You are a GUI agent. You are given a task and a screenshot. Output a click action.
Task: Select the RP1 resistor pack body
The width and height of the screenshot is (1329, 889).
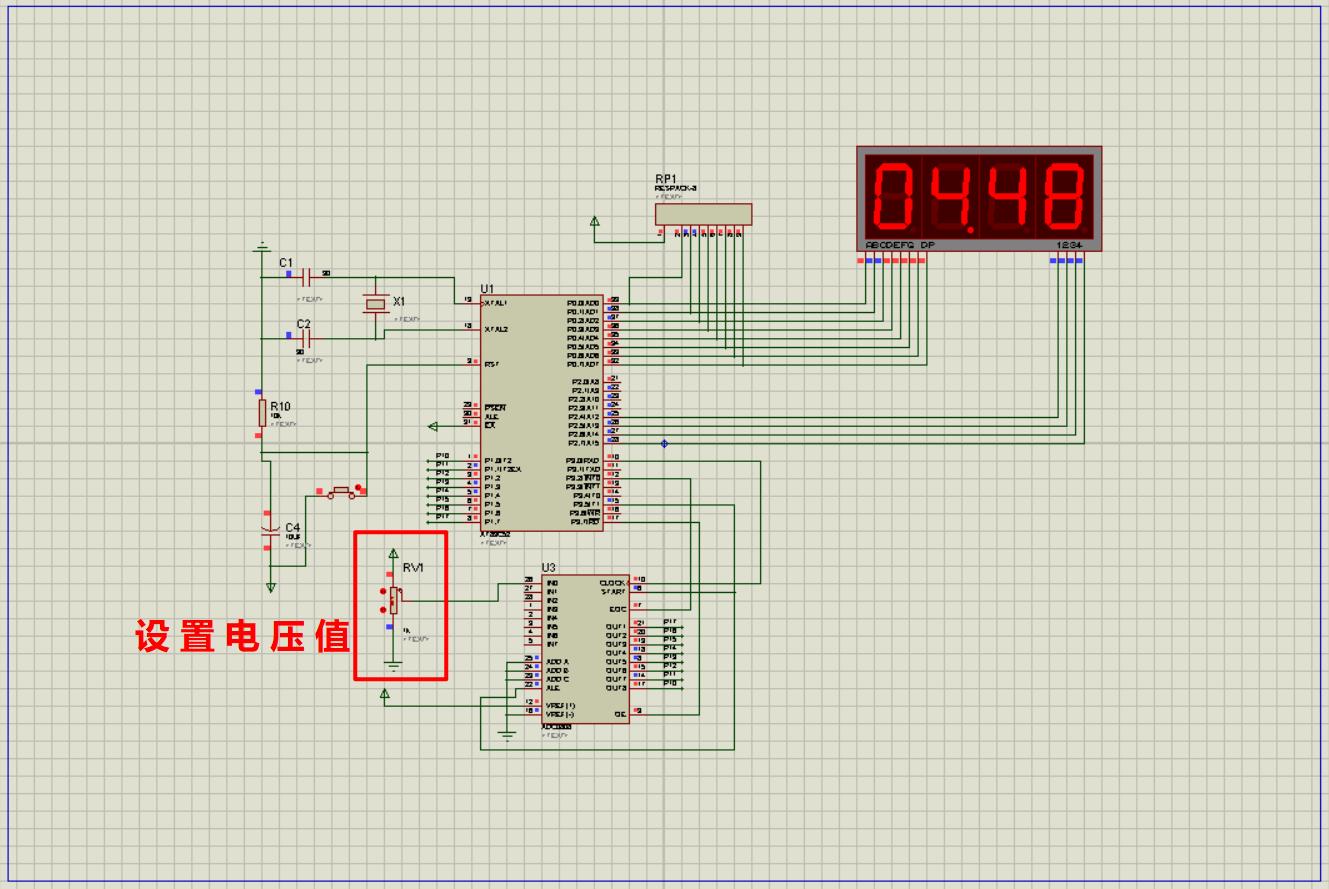coord(703,214)
